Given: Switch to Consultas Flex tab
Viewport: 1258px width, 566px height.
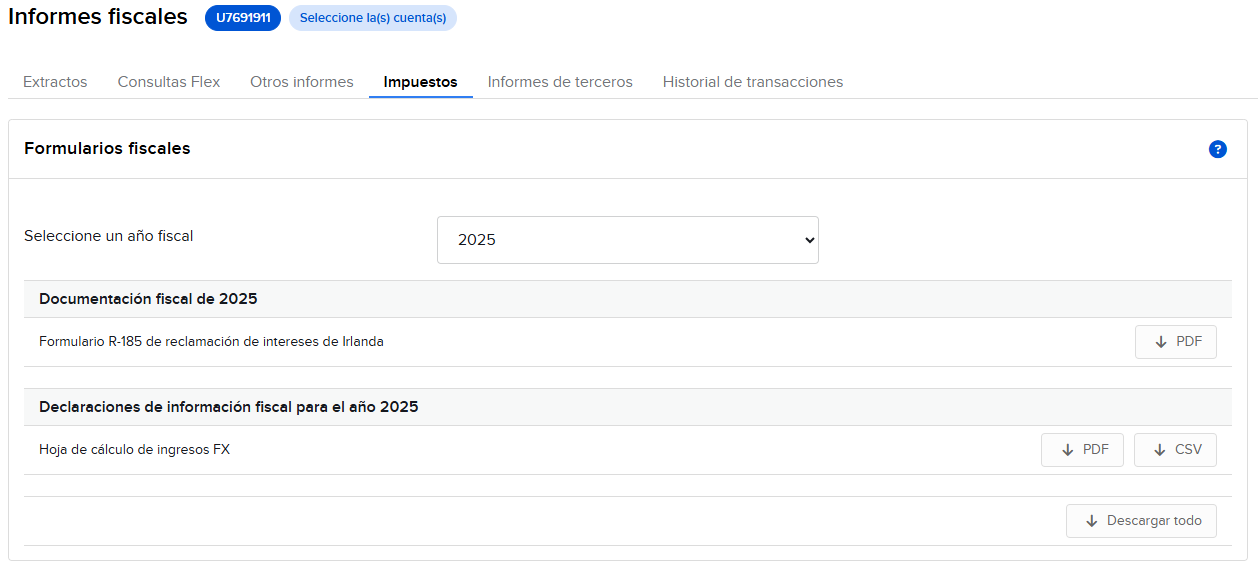Looking at the screenshot, I should (x=169, y=82).
